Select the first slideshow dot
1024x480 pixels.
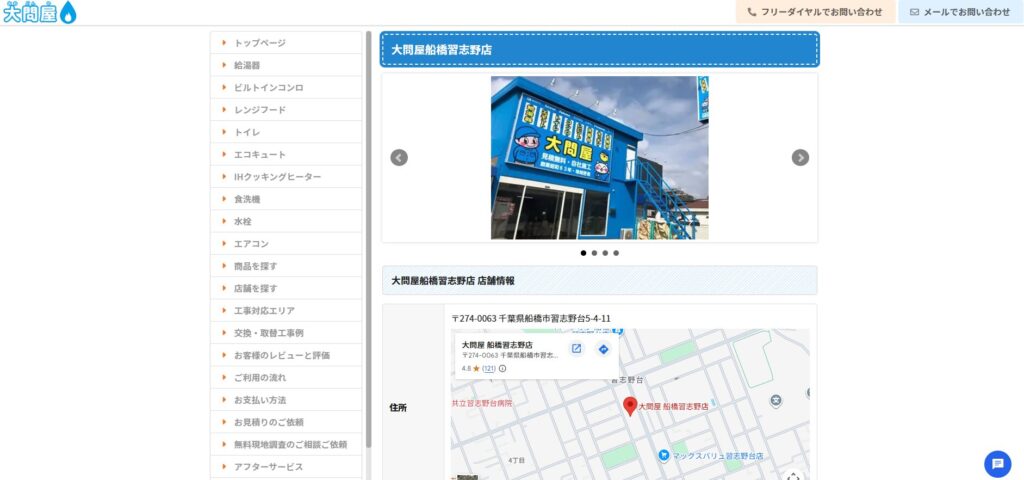584,253
